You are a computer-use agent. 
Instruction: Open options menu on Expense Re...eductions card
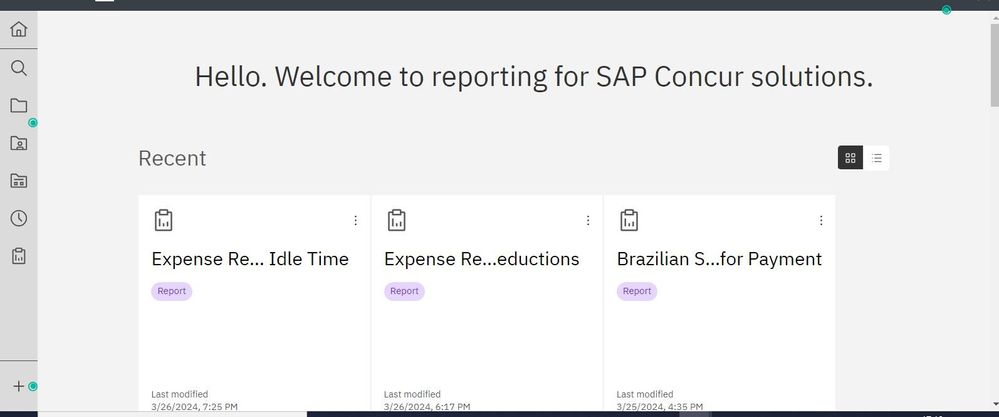tap(588, 220)
